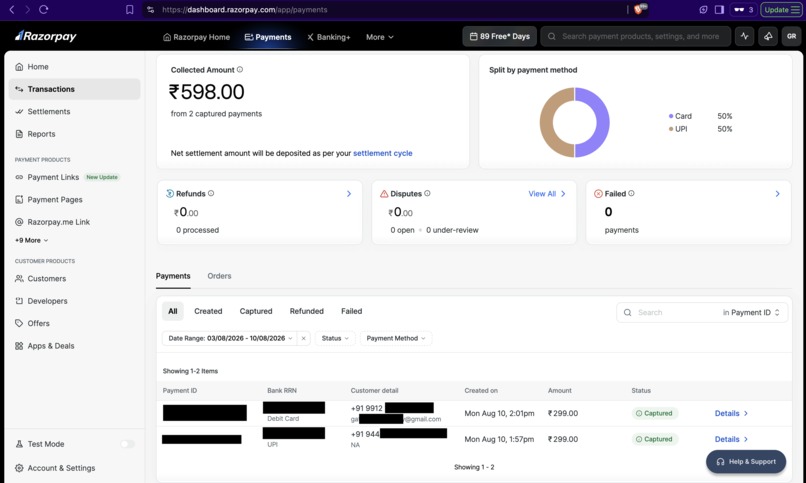This screenshot has width=806, height=483.
Task: Open Refunds card chevron arrow
Action: (x=349, y=194)
